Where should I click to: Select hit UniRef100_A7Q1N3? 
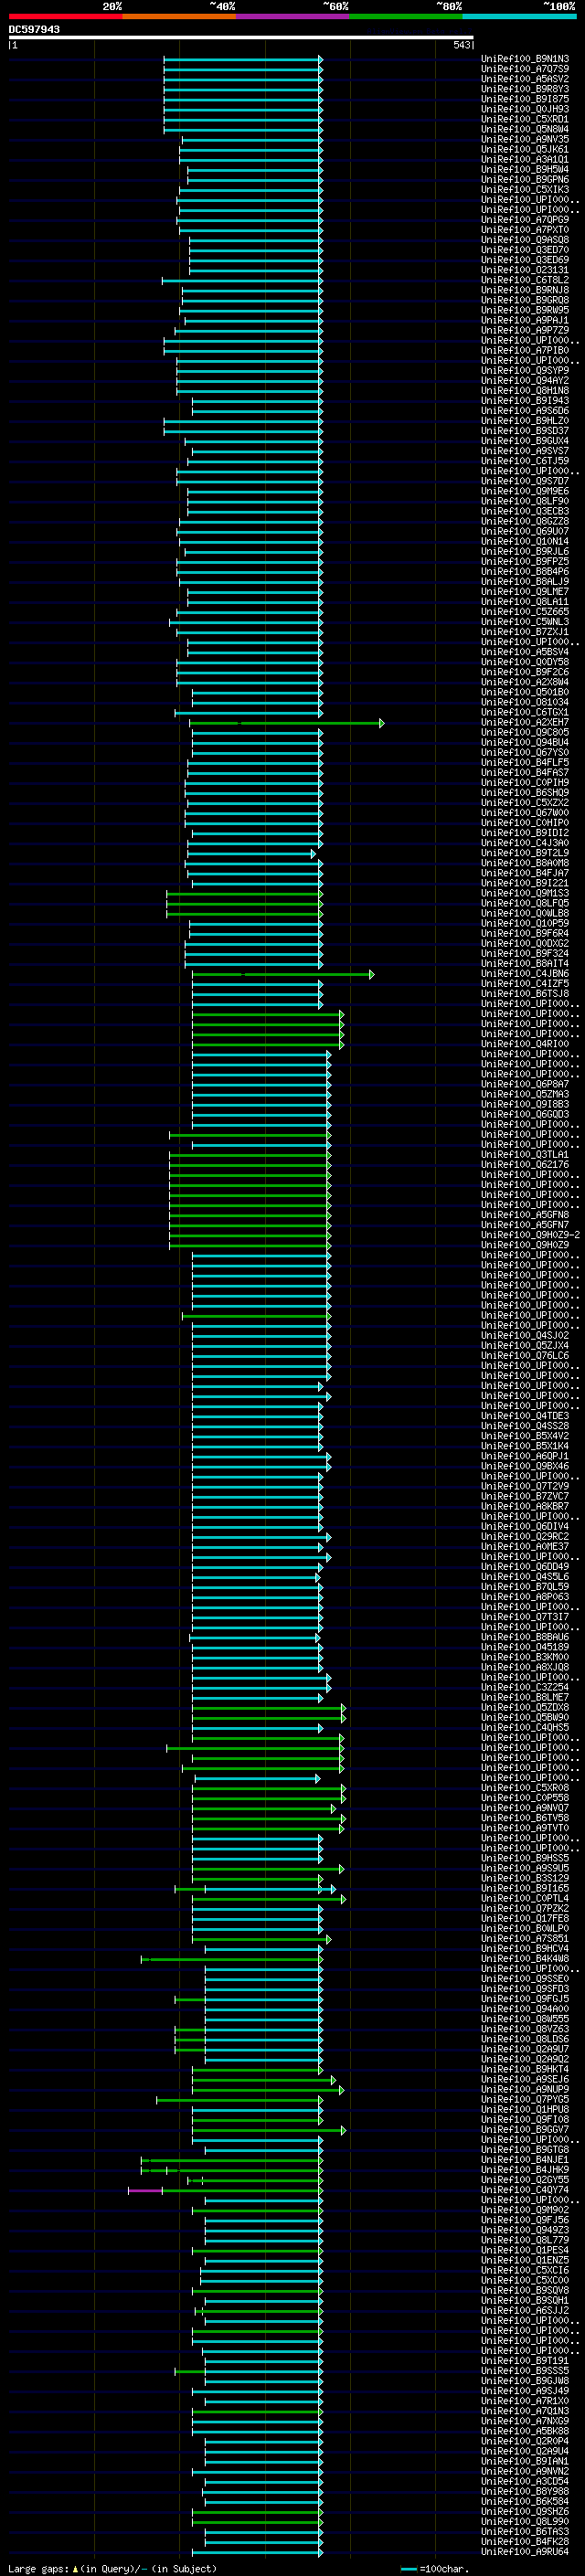click(525, 2411)
